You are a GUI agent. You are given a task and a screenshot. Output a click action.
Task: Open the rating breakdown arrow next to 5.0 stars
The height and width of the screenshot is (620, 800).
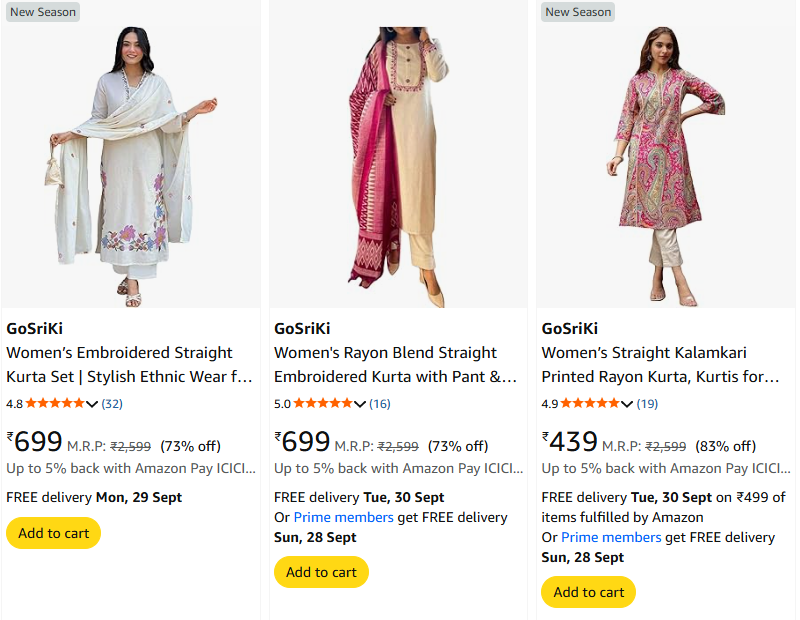tap(360, 404)
